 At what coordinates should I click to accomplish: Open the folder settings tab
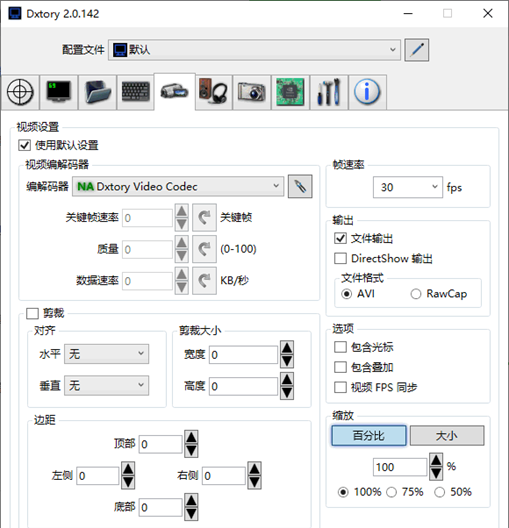97,92
